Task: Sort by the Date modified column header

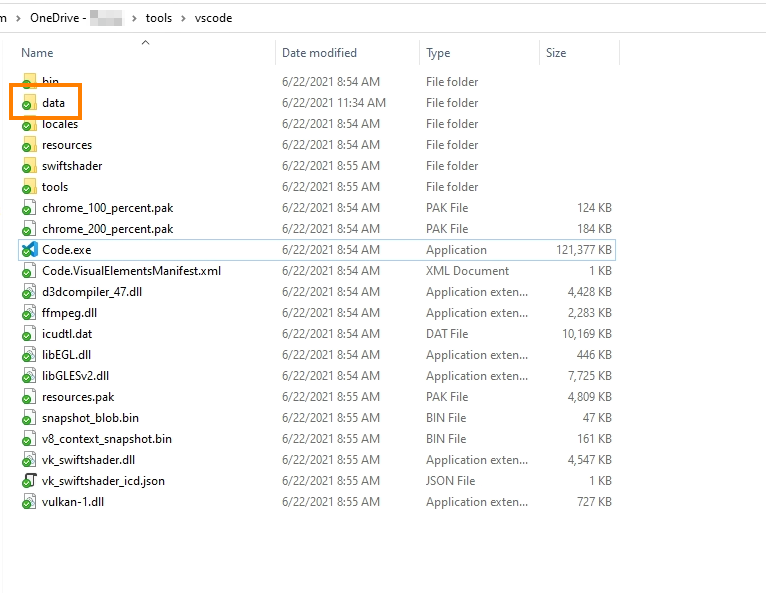Action: point(319,53)
